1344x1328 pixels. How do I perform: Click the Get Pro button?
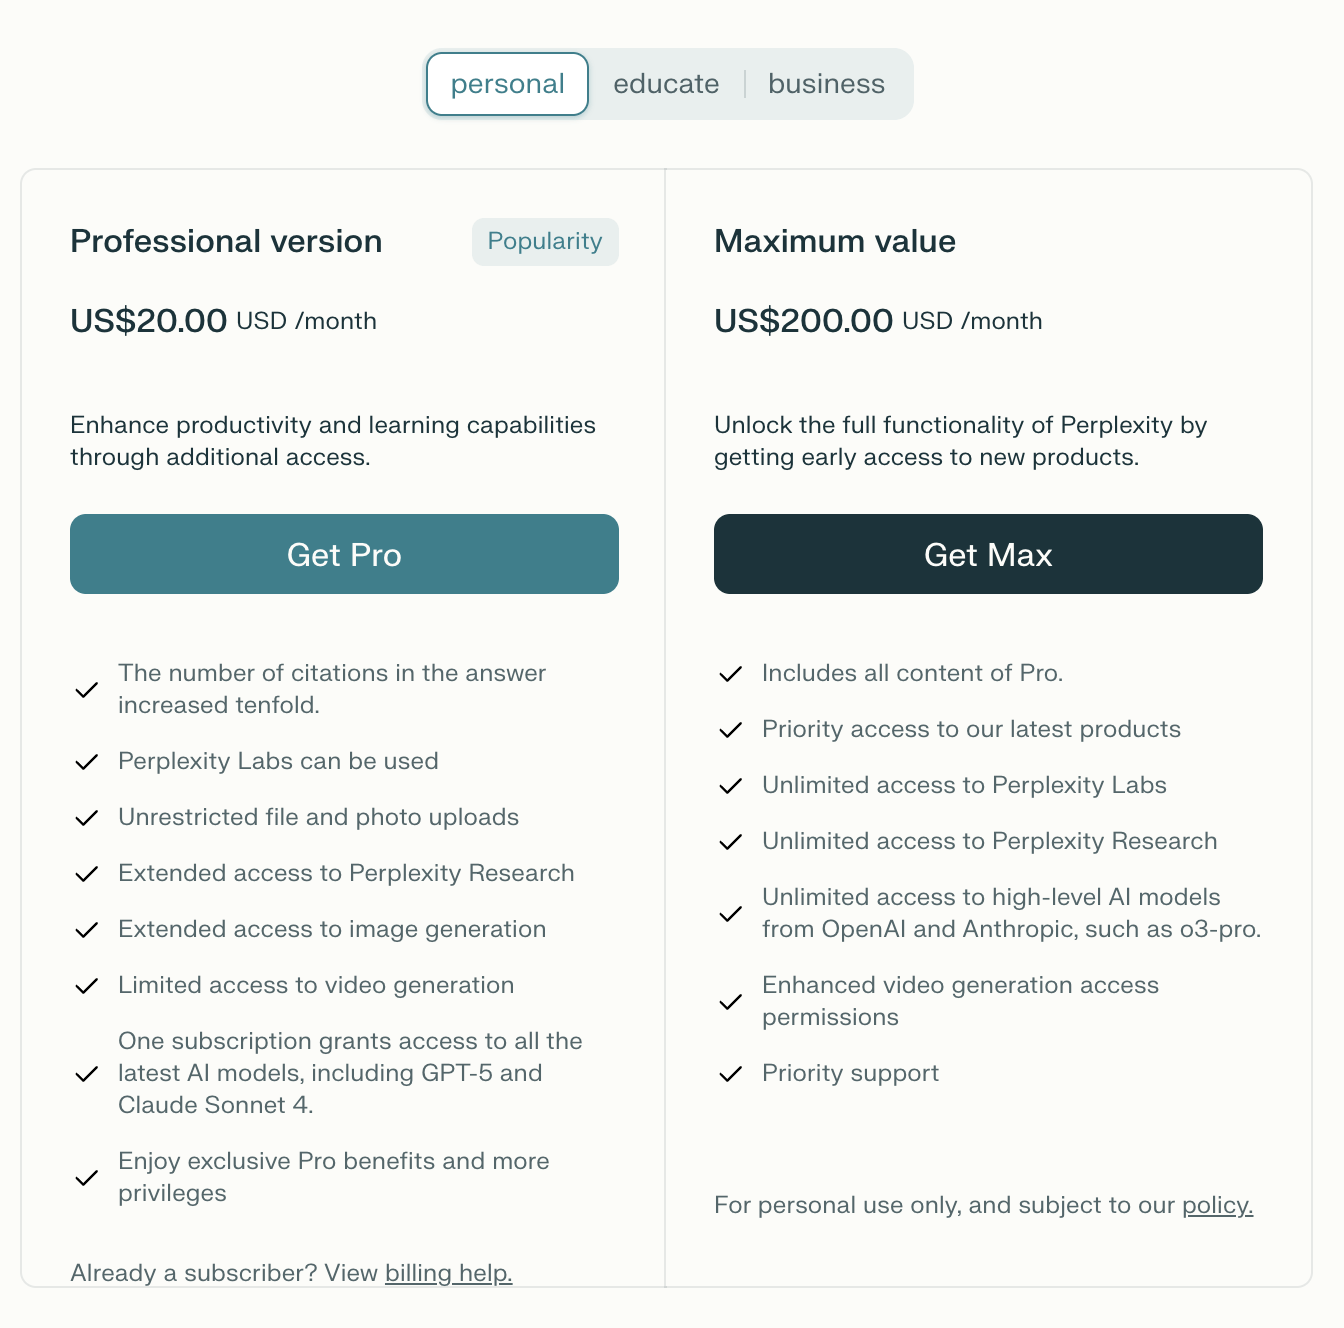tap(344, 554)
